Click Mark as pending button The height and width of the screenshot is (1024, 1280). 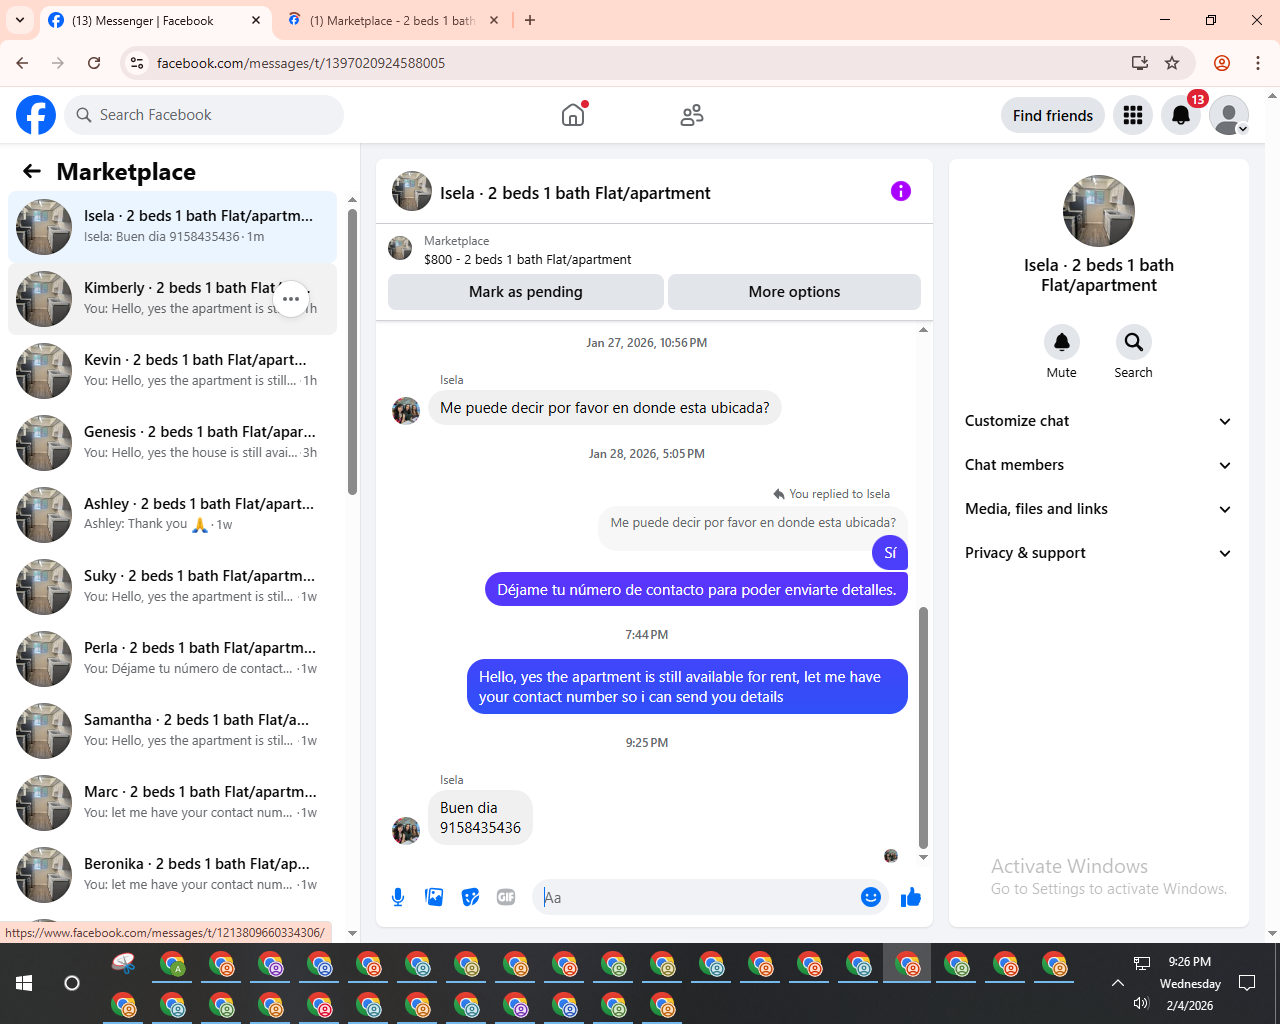(526, 292)
